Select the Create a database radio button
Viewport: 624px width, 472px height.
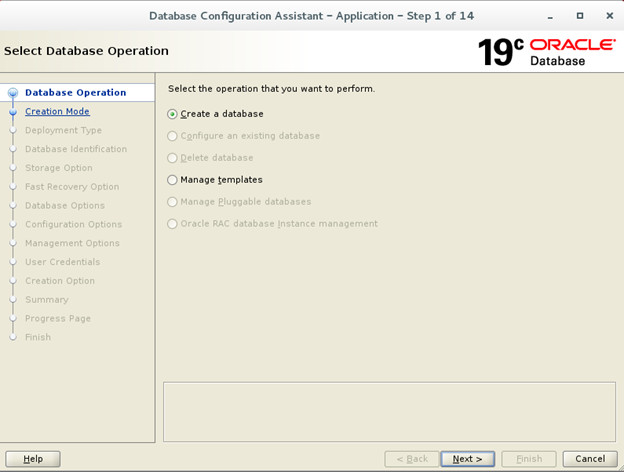215,114
